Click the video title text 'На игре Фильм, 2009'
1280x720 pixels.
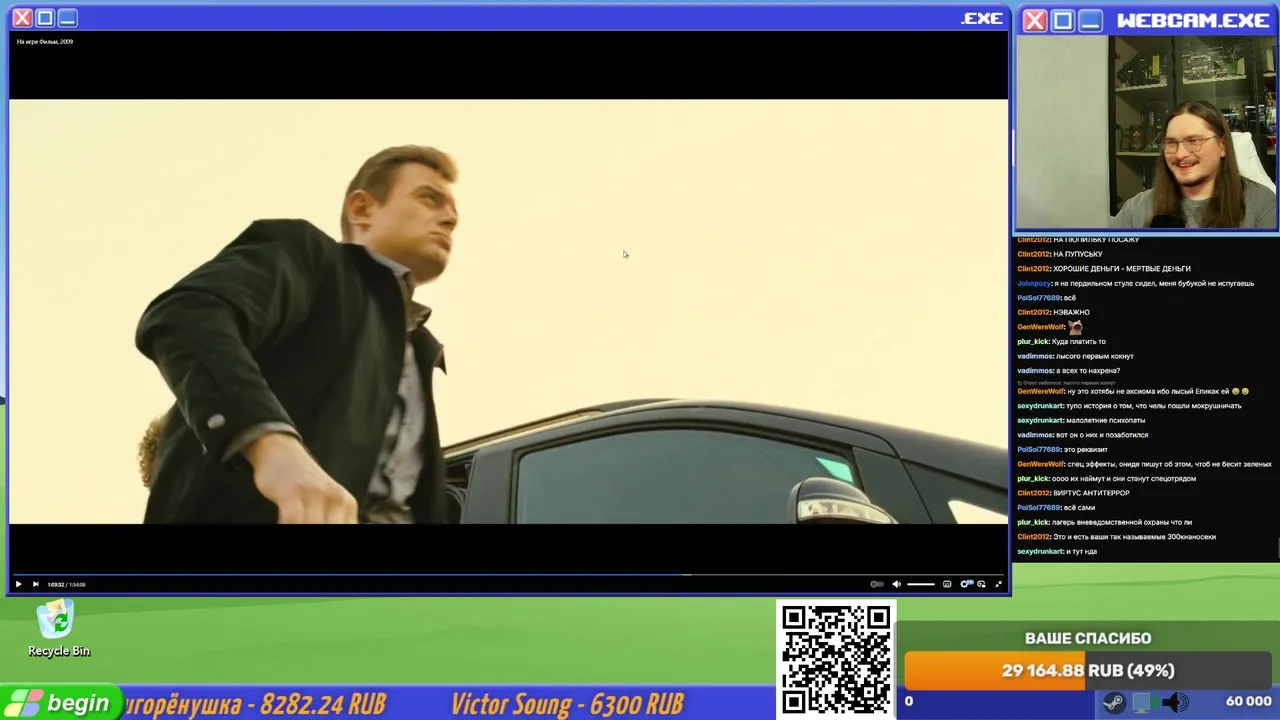[x=45, y=42]
